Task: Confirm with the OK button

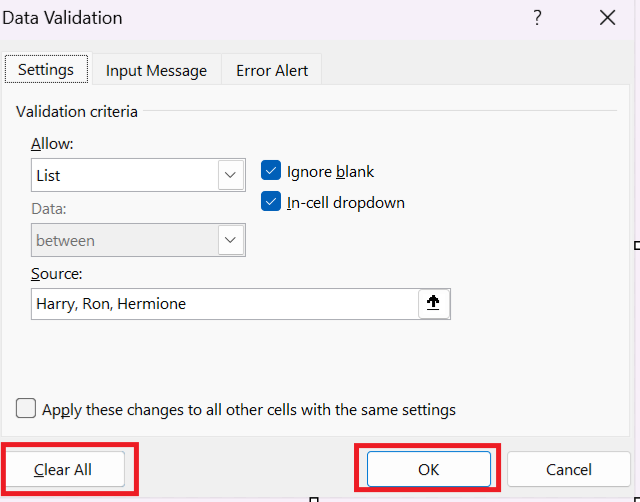Action: click(x=428, y=469)
